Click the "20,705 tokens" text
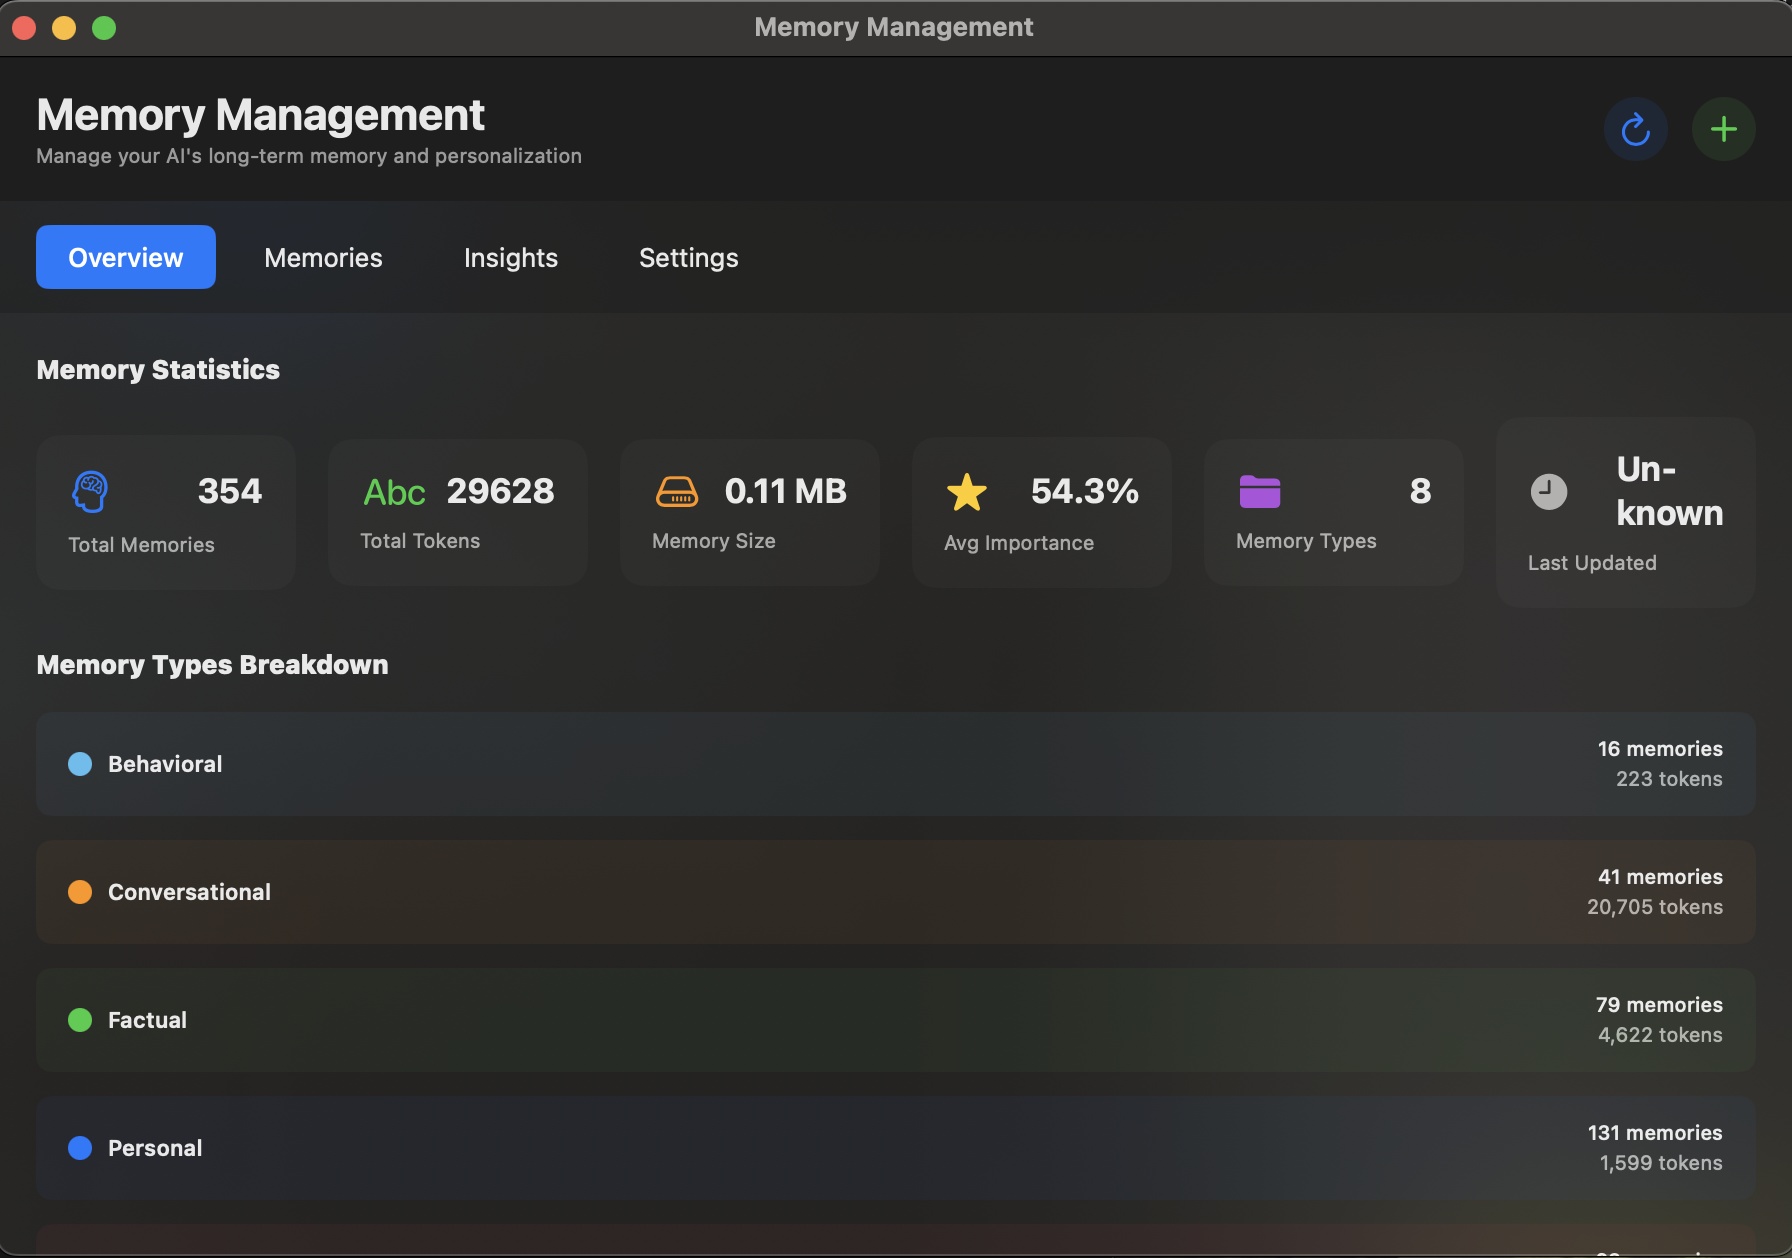This screenshot has width=1792, height=1258. (x=1655, y=907)
